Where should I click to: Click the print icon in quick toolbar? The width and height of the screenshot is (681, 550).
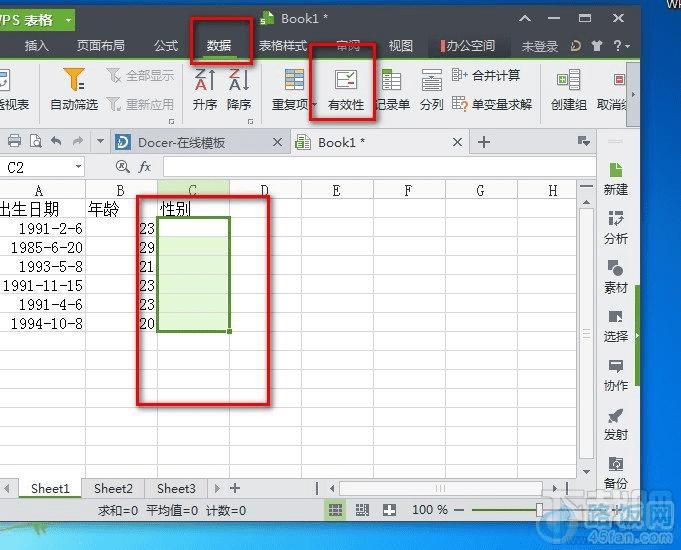pyautogui.click(x=14, y=141)
